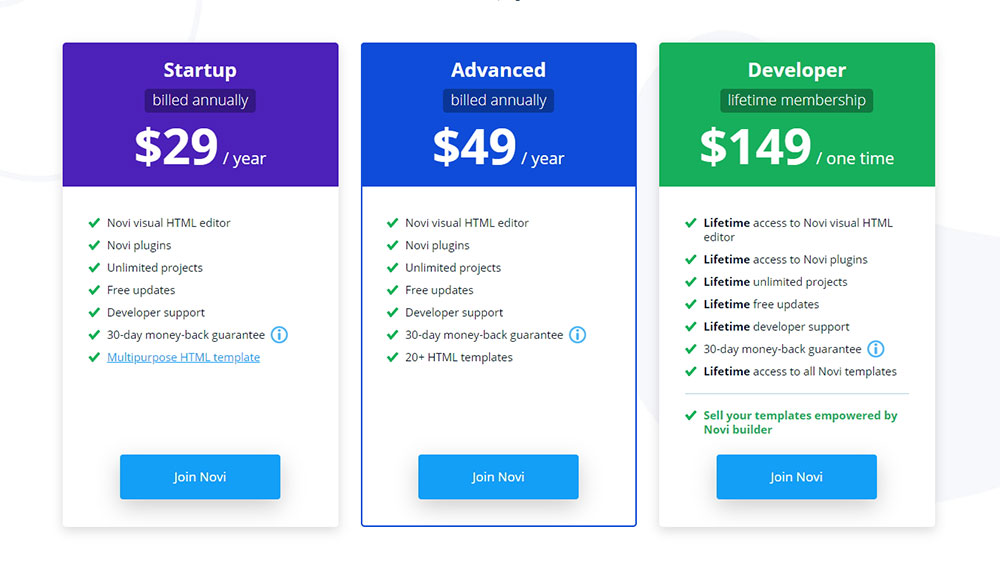Screen dimensions: 1000x562
Task: Click 'Sell your templates empowered by Novi builder'
Action: (800, 422)
